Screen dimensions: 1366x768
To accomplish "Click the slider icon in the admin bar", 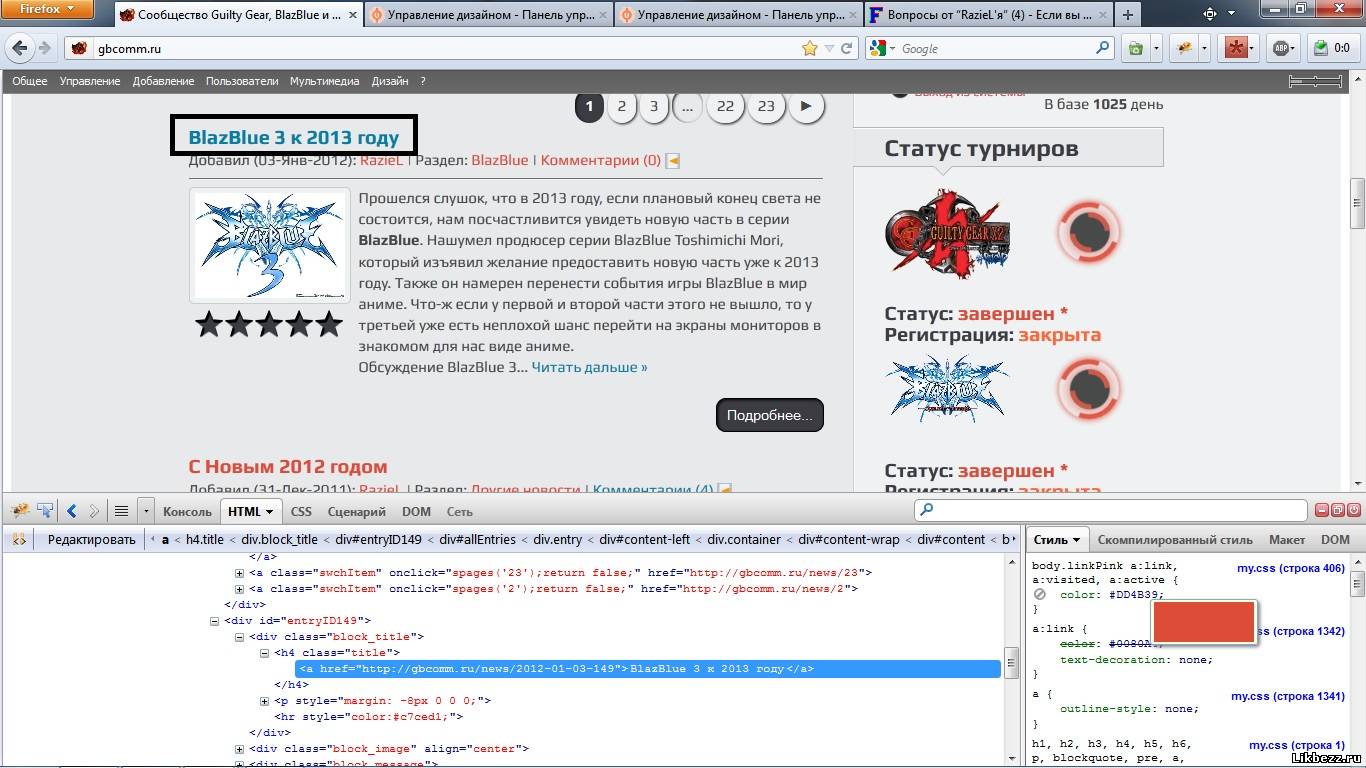I will click(x=1316, y=81).
